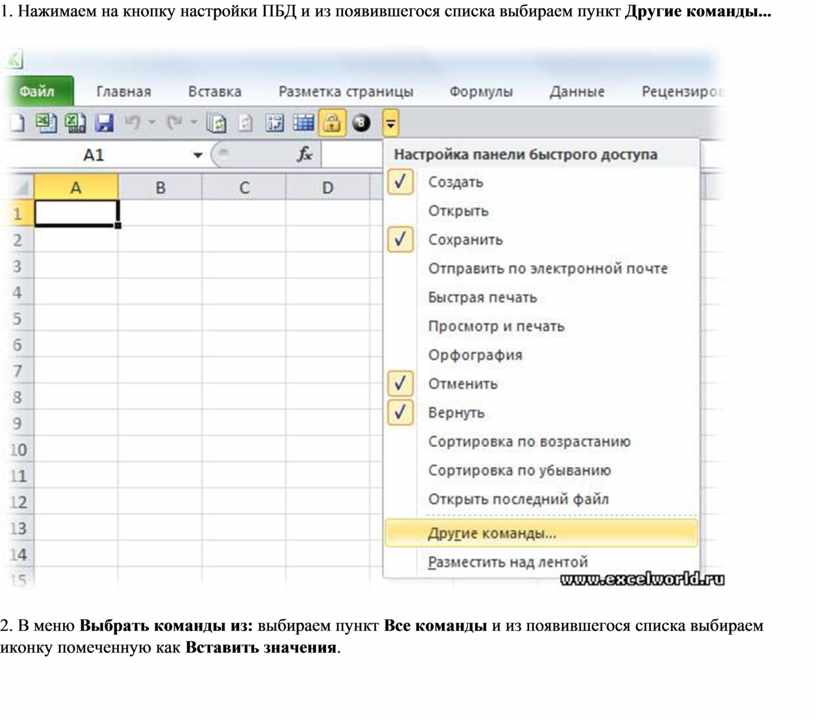Image resolution: width=816 pixels, height=720 pixels.
Task: Open the Undo history dropdown arrow
Action: (x=151, y=123)
